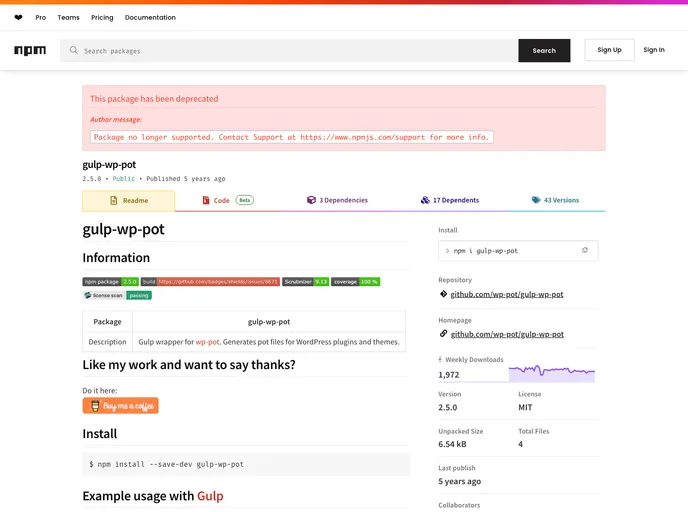Viewport: 688px width, 512px height.
Task: Click the git repository diamond icon
Action: pyautogui.click(x=443, y=294)
